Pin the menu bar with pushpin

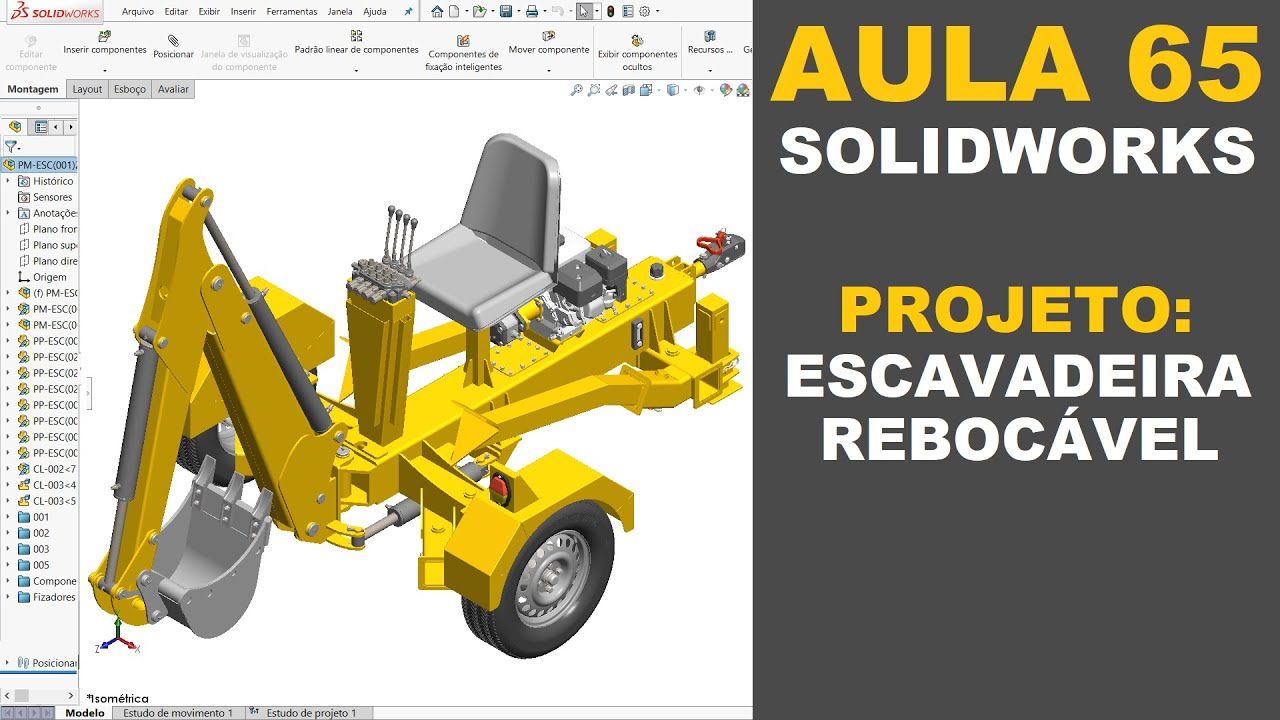pos(408,12)
